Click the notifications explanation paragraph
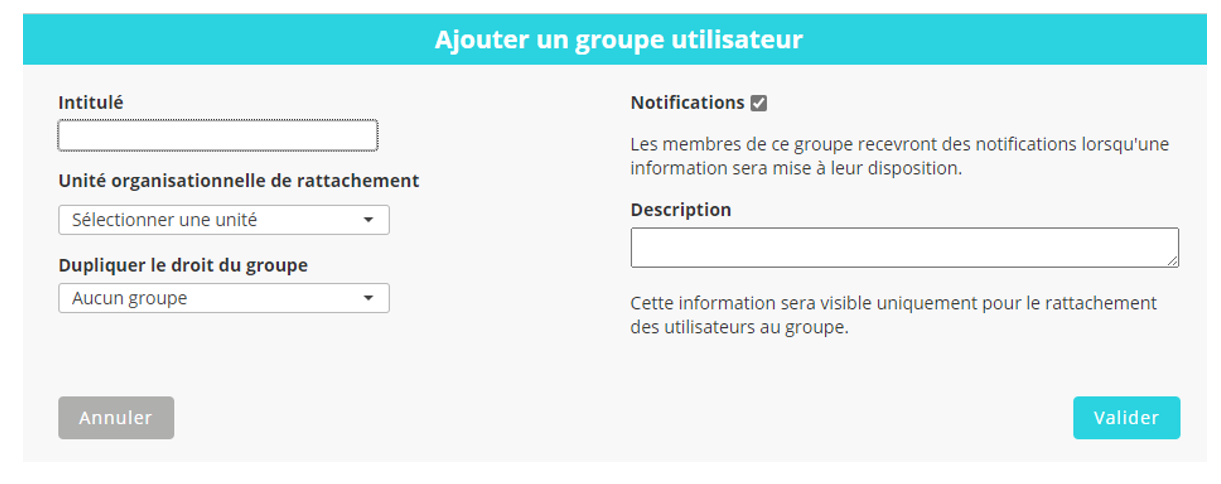Image resolution: width=1221 pixels, height=484 pixels. [x=898, y=156]
